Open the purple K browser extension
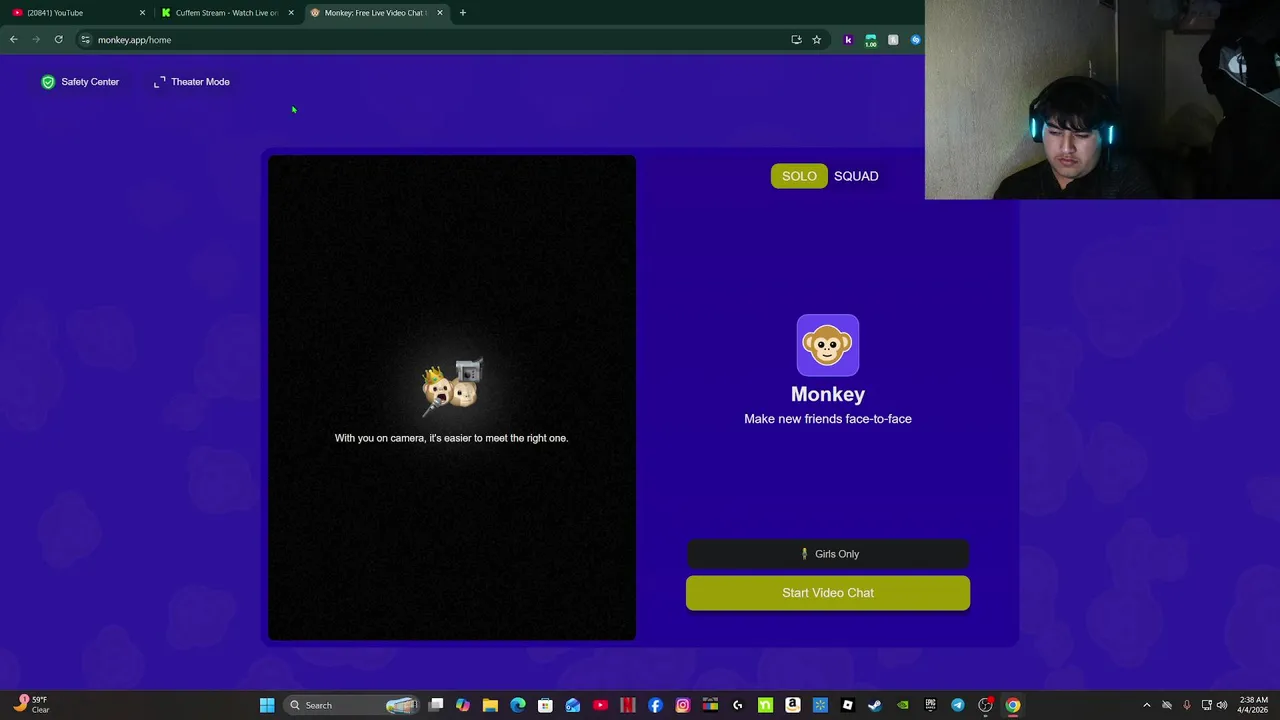This screenshot has height=720, width=1280. pyautogui.click(x=849, y=40)
